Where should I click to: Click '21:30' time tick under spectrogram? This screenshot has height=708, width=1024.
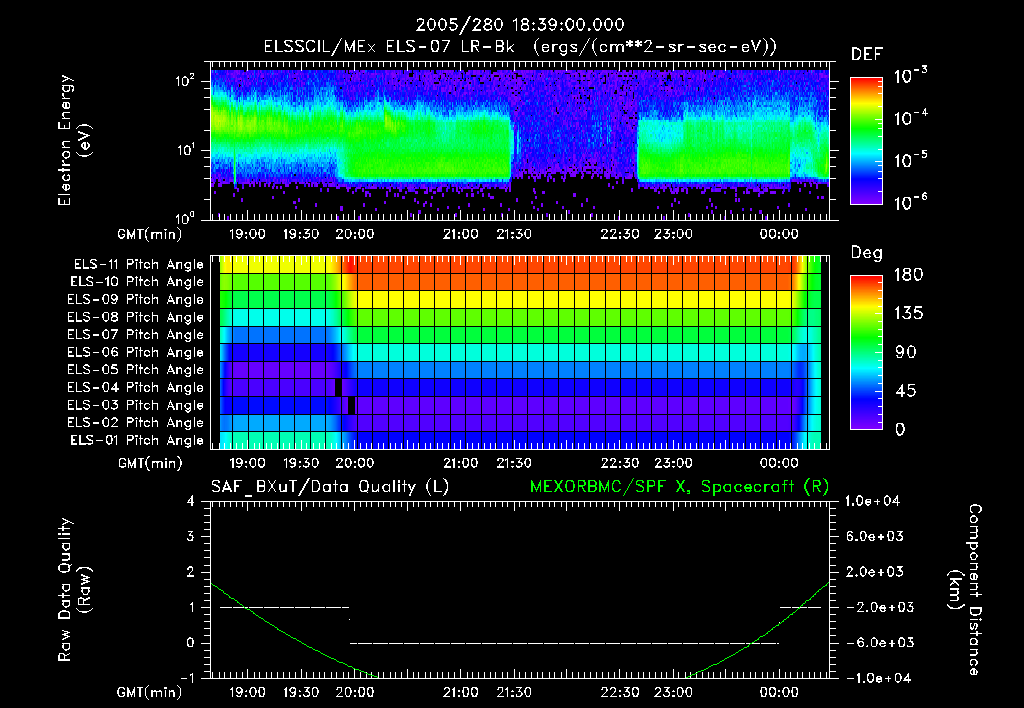click(514, 234)
